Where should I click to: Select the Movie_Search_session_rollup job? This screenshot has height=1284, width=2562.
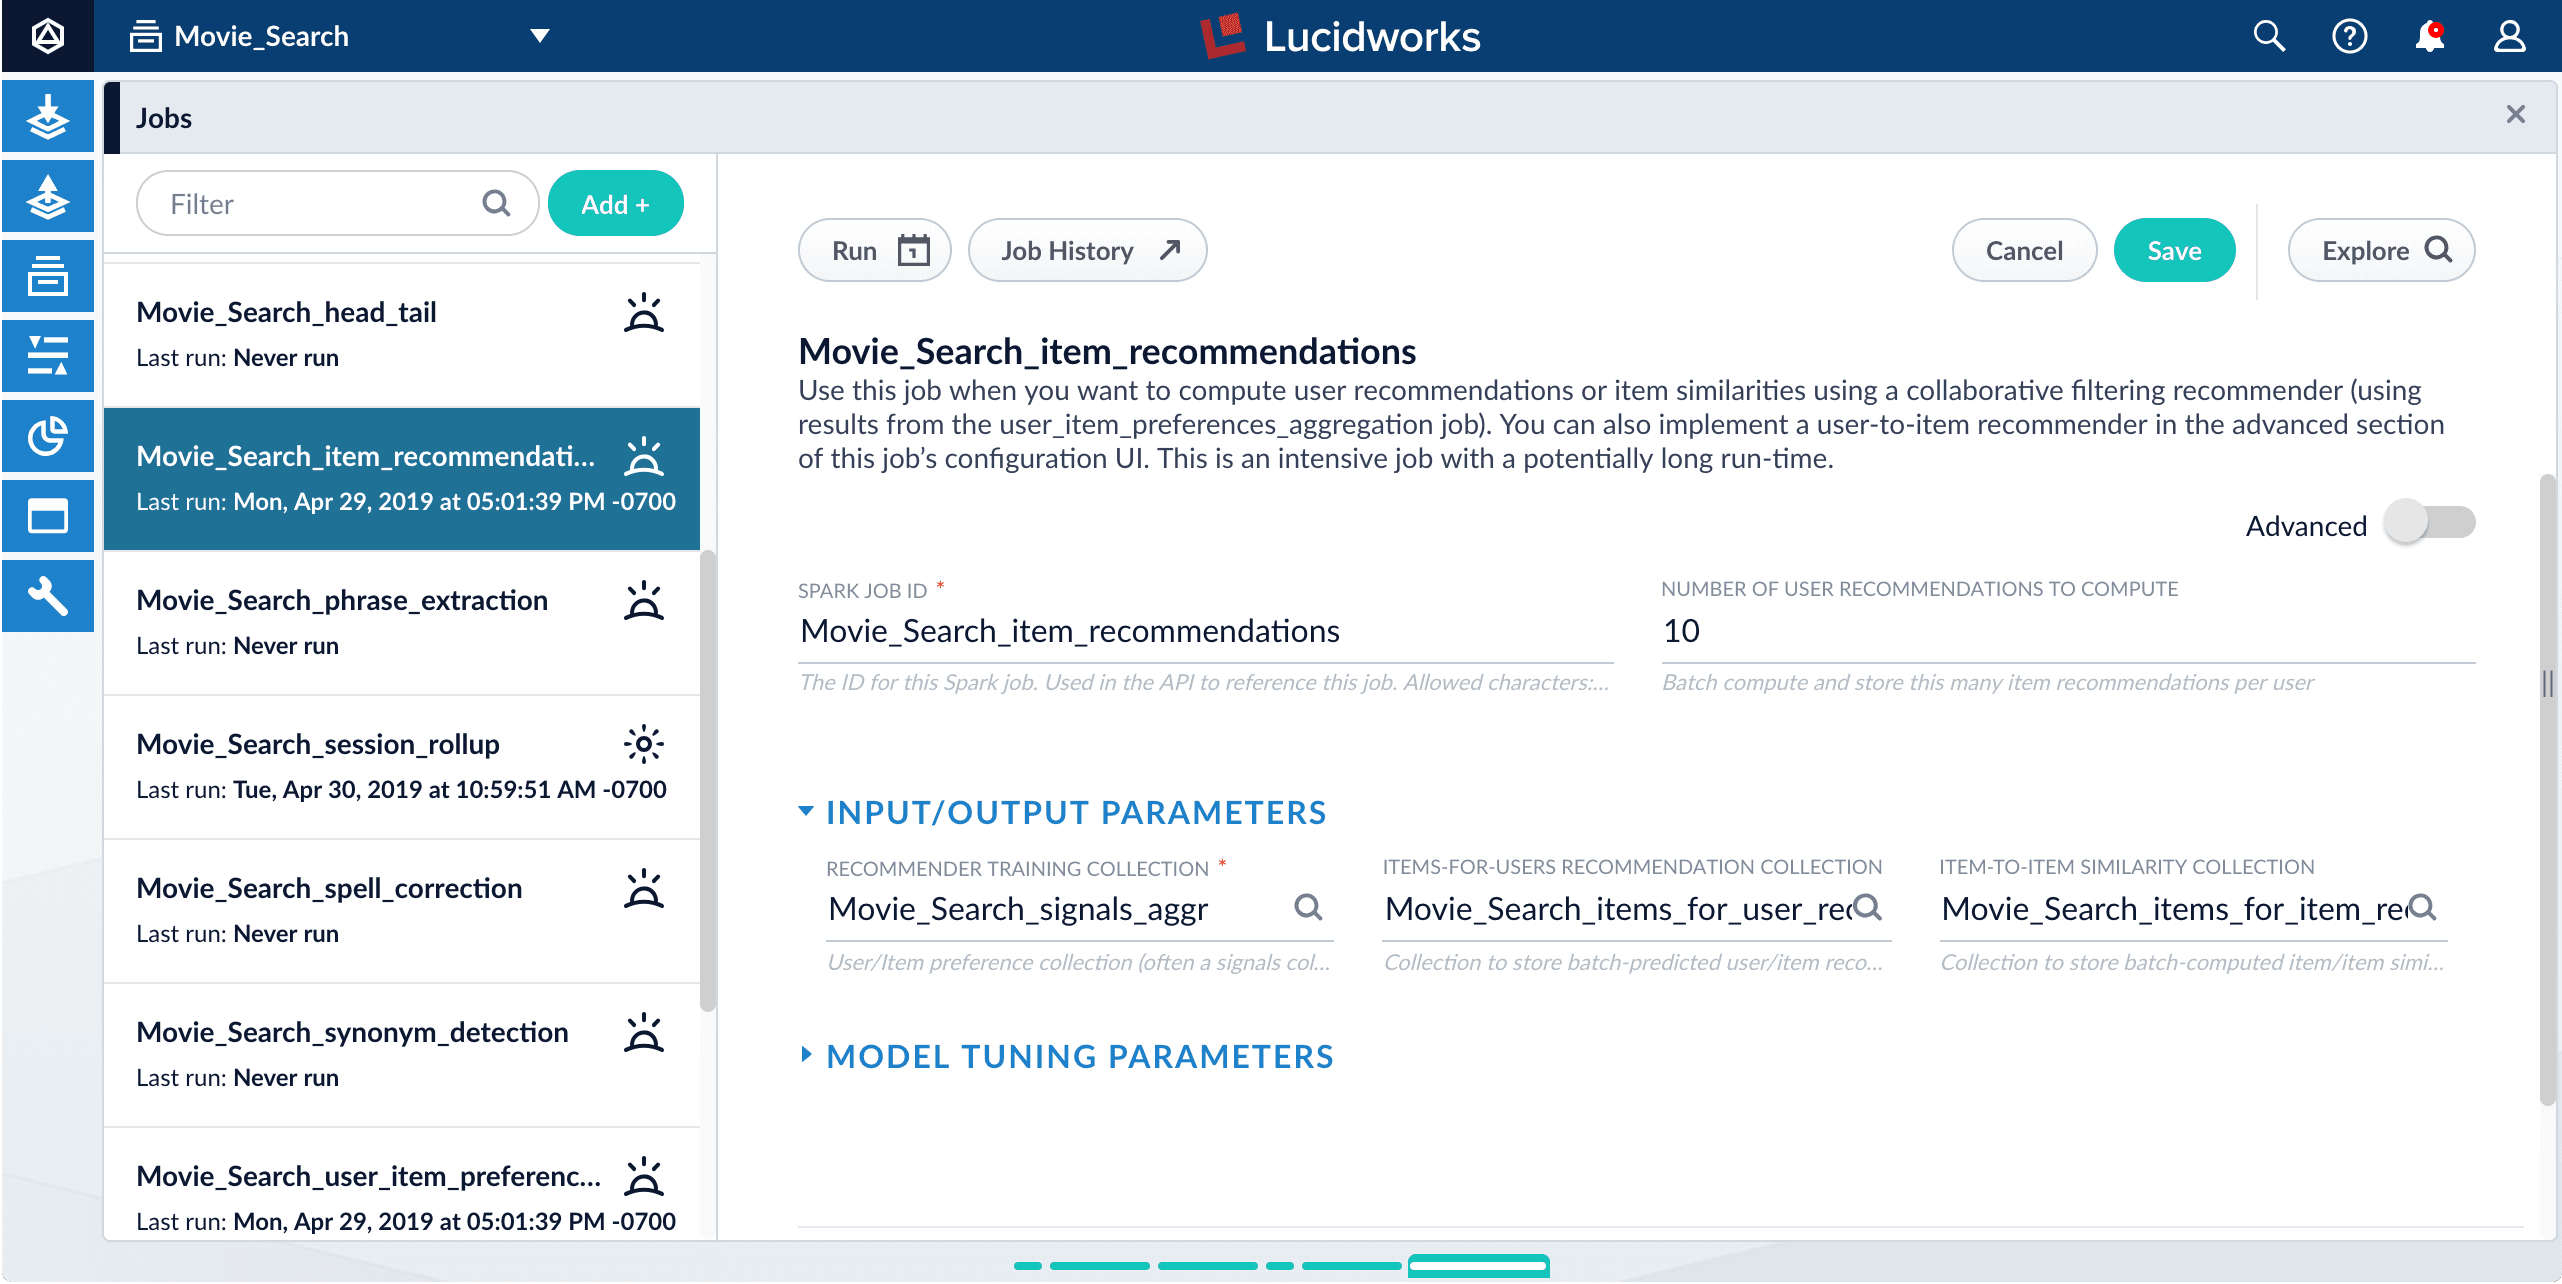click(x=402, y=767)
